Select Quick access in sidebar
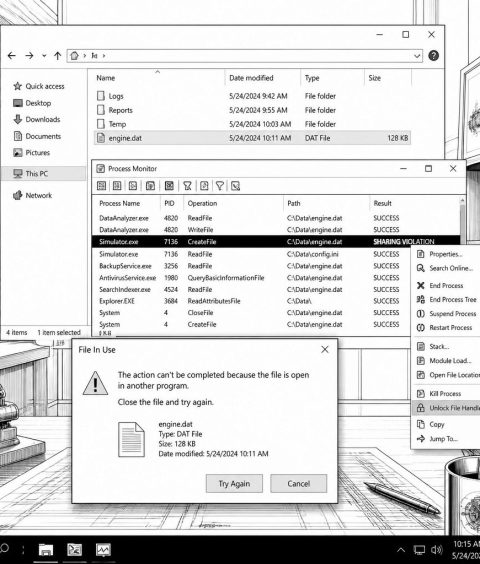 coord(39,86)
